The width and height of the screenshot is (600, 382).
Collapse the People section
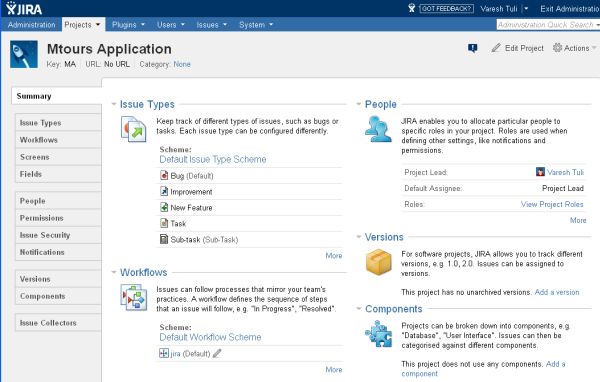click(359, 104)
